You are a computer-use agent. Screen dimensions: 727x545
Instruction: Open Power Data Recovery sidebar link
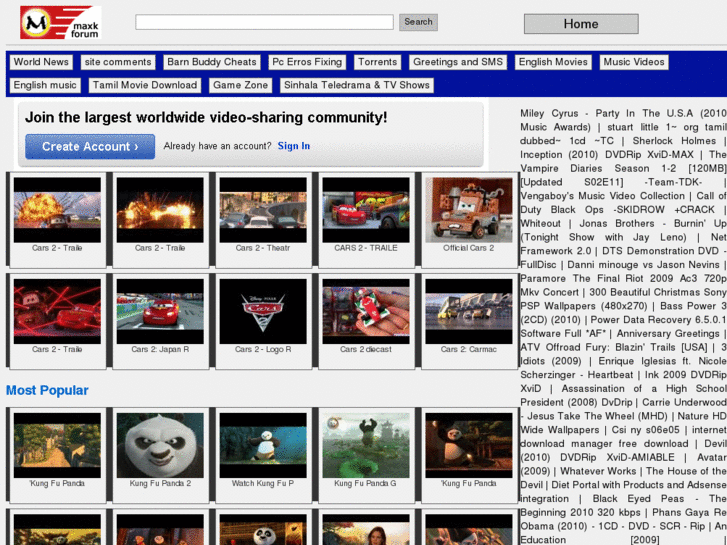pos(658,320)
